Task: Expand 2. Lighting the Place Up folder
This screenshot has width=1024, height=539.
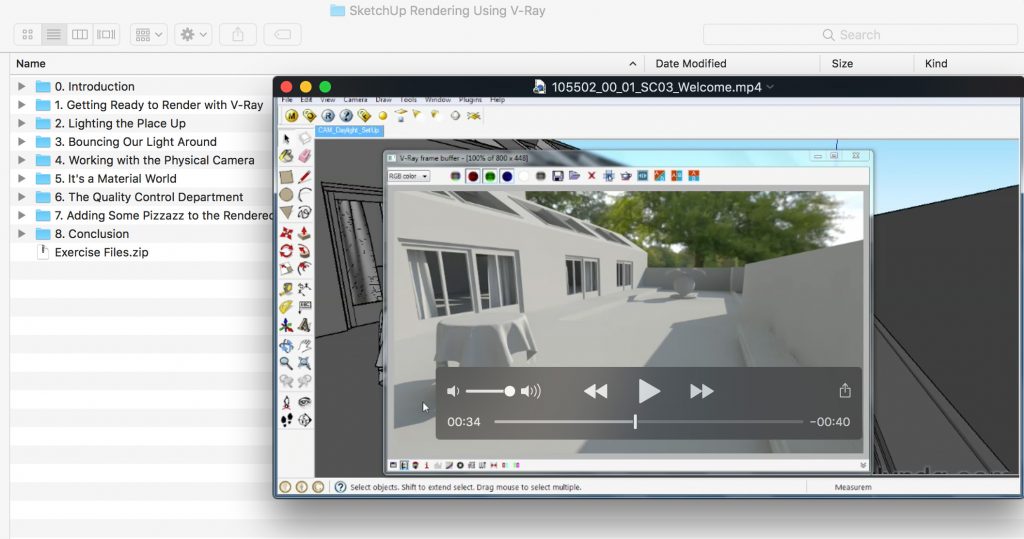Action: 22,123
